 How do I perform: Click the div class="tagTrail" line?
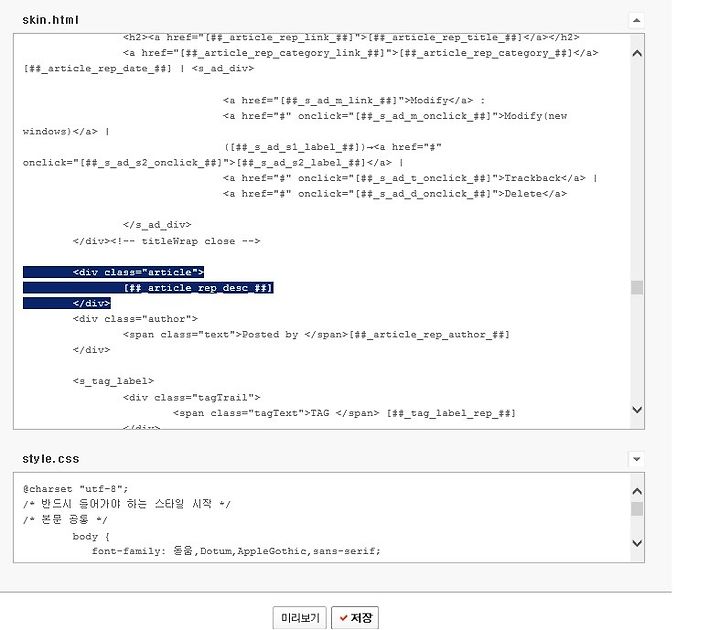[x=191, y=397]
